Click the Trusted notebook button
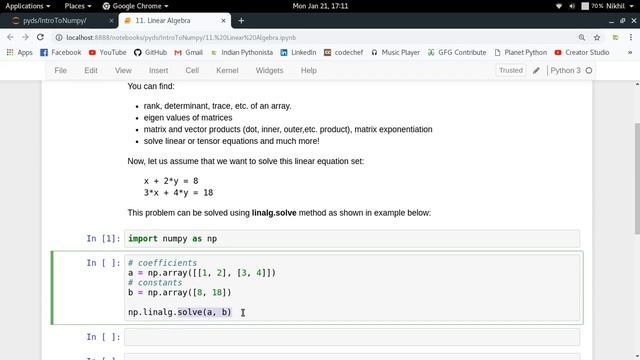Screen dimensions: 640x360 click(x=511, y=70)
